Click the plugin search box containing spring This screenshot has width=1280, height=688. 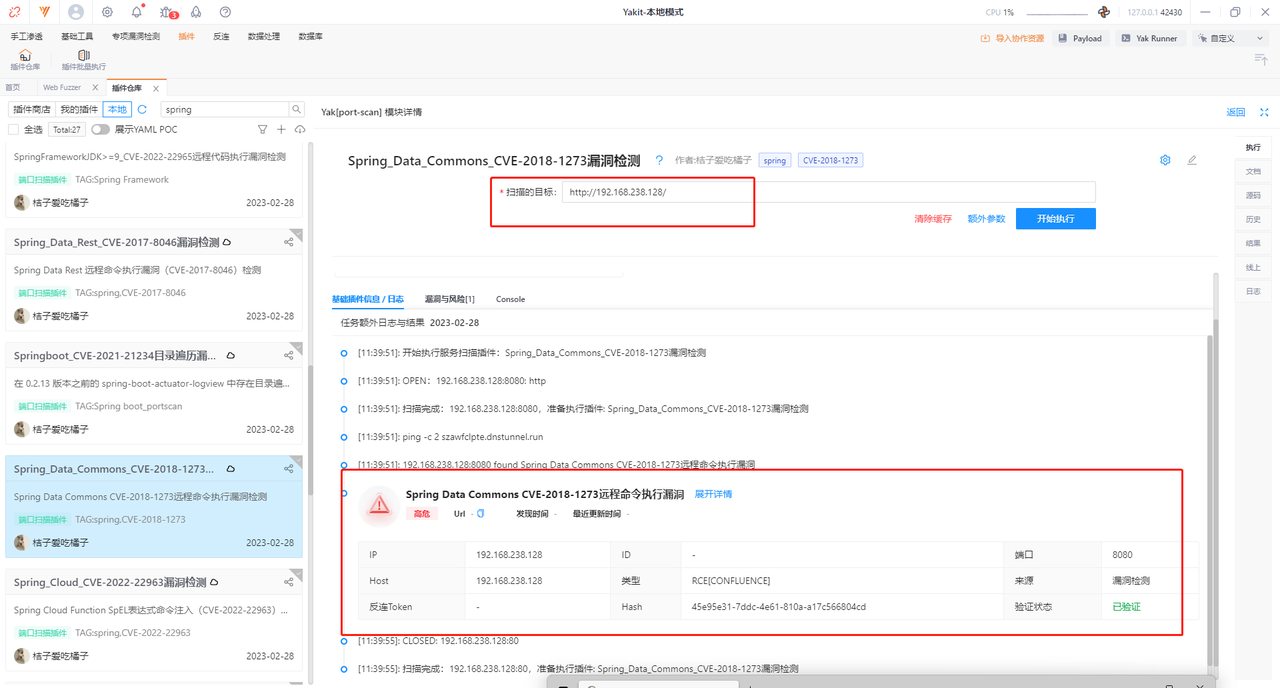point(224,109)
